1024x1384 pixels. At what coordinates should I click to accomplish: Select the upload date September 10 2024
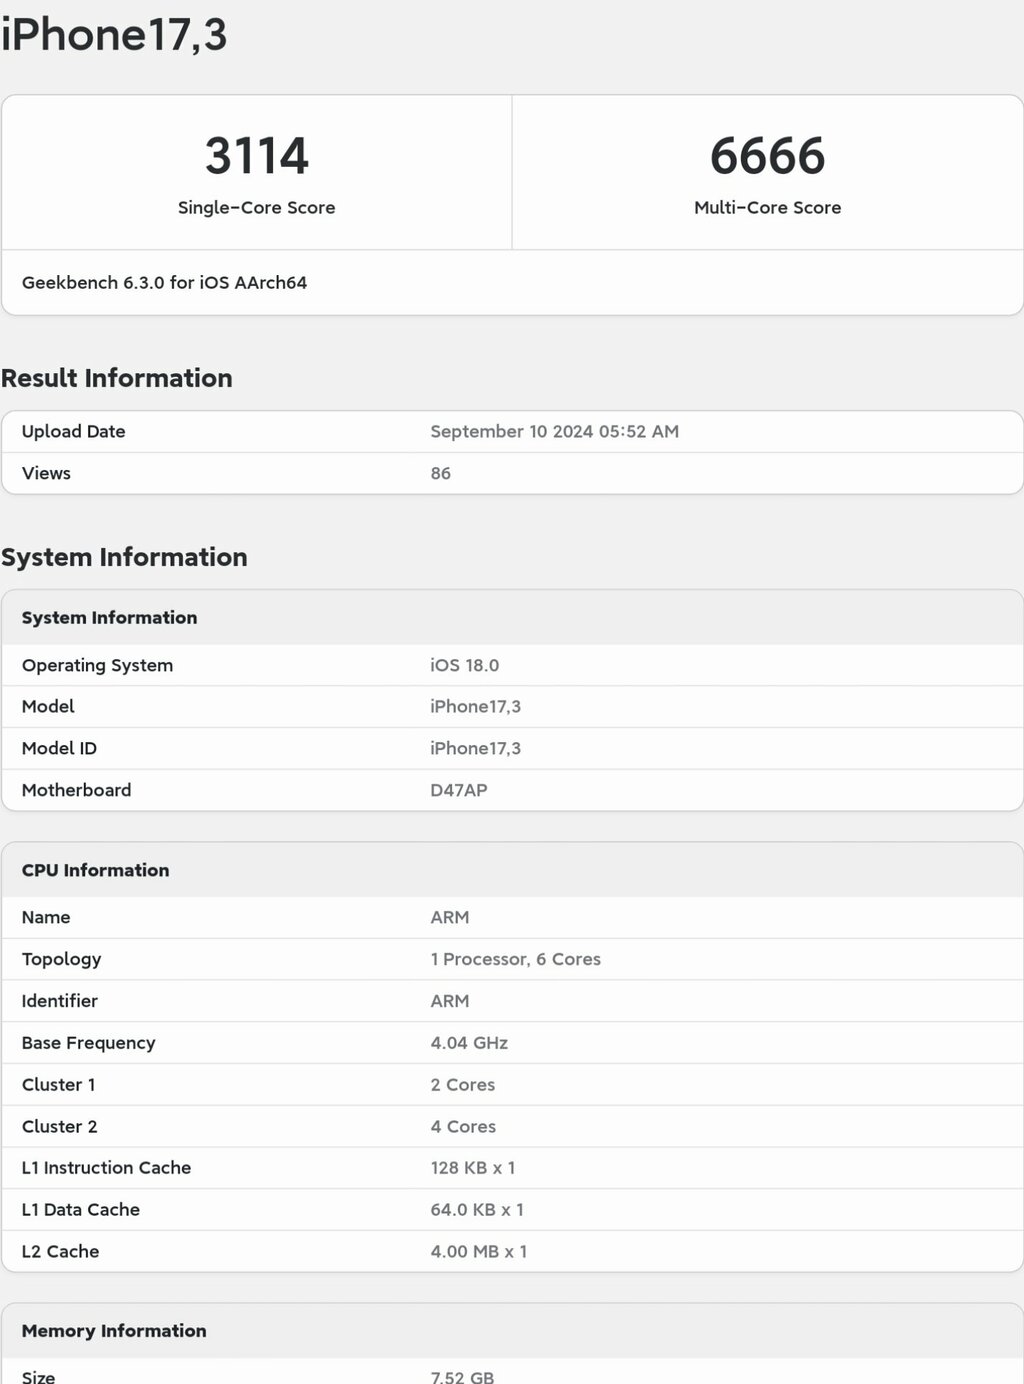pyautogui.click(x=554, y=432)
